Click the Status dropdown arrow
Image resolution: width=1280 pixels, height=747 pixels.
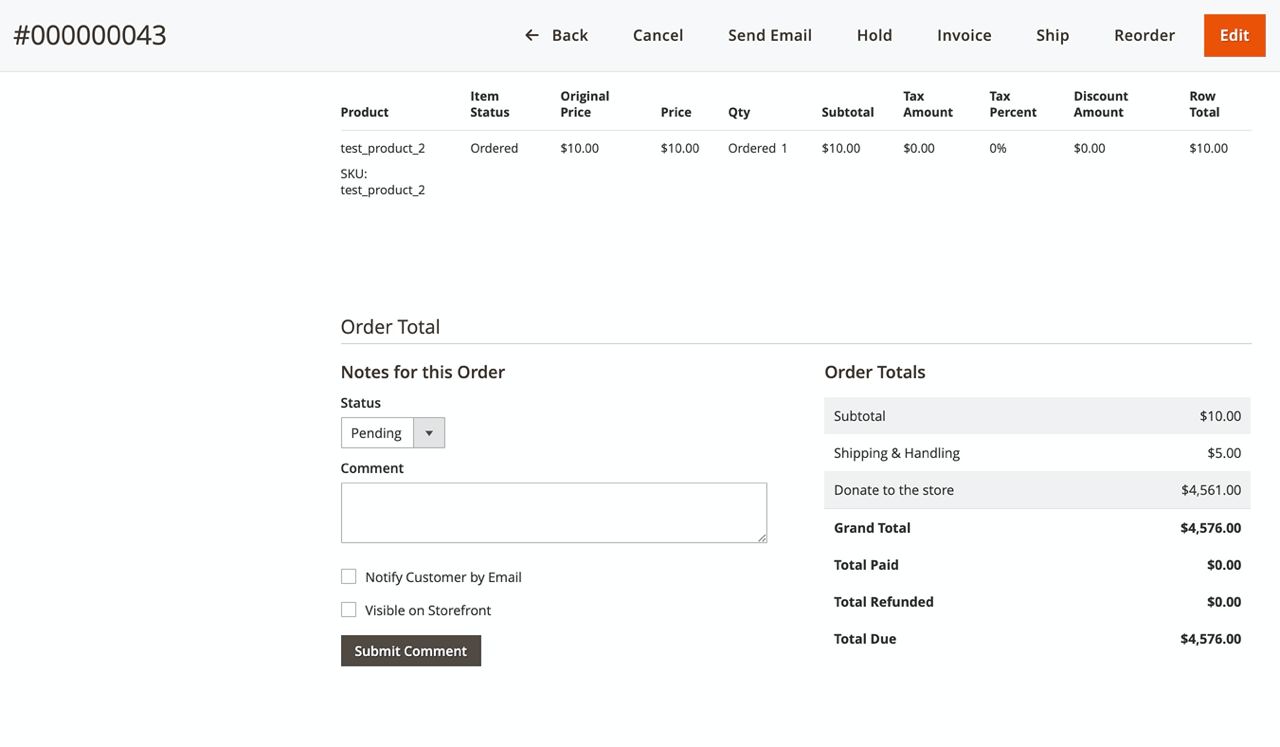[x=429, y=433]
